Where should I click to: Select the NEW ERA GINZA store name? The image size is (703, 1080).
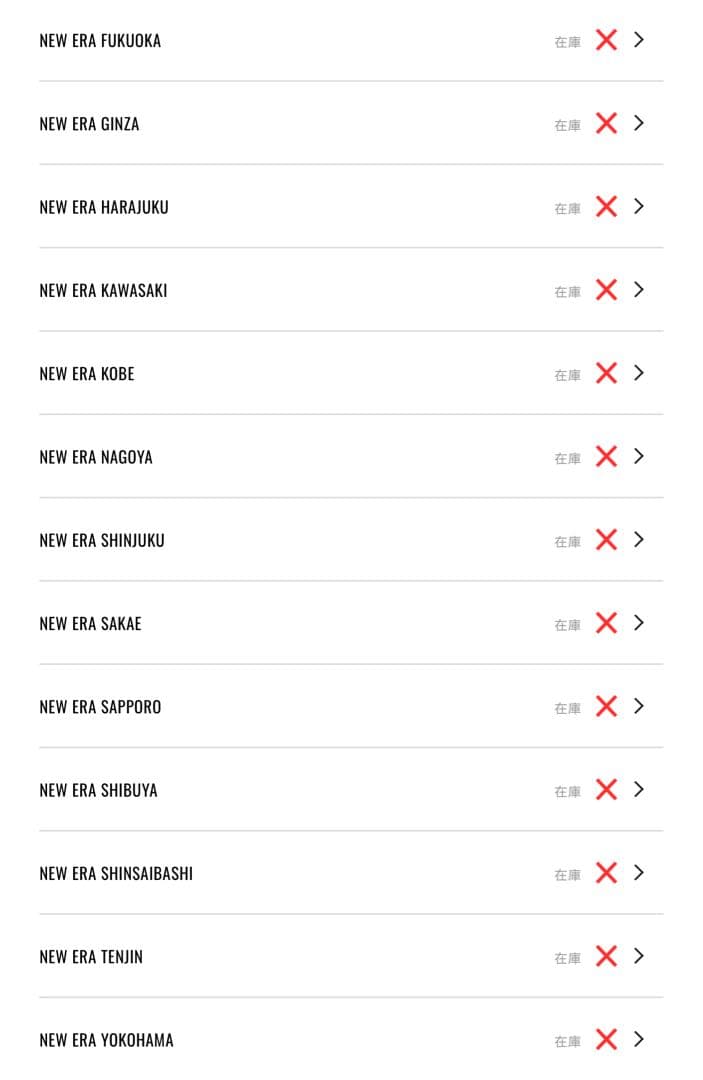[89, 124]
